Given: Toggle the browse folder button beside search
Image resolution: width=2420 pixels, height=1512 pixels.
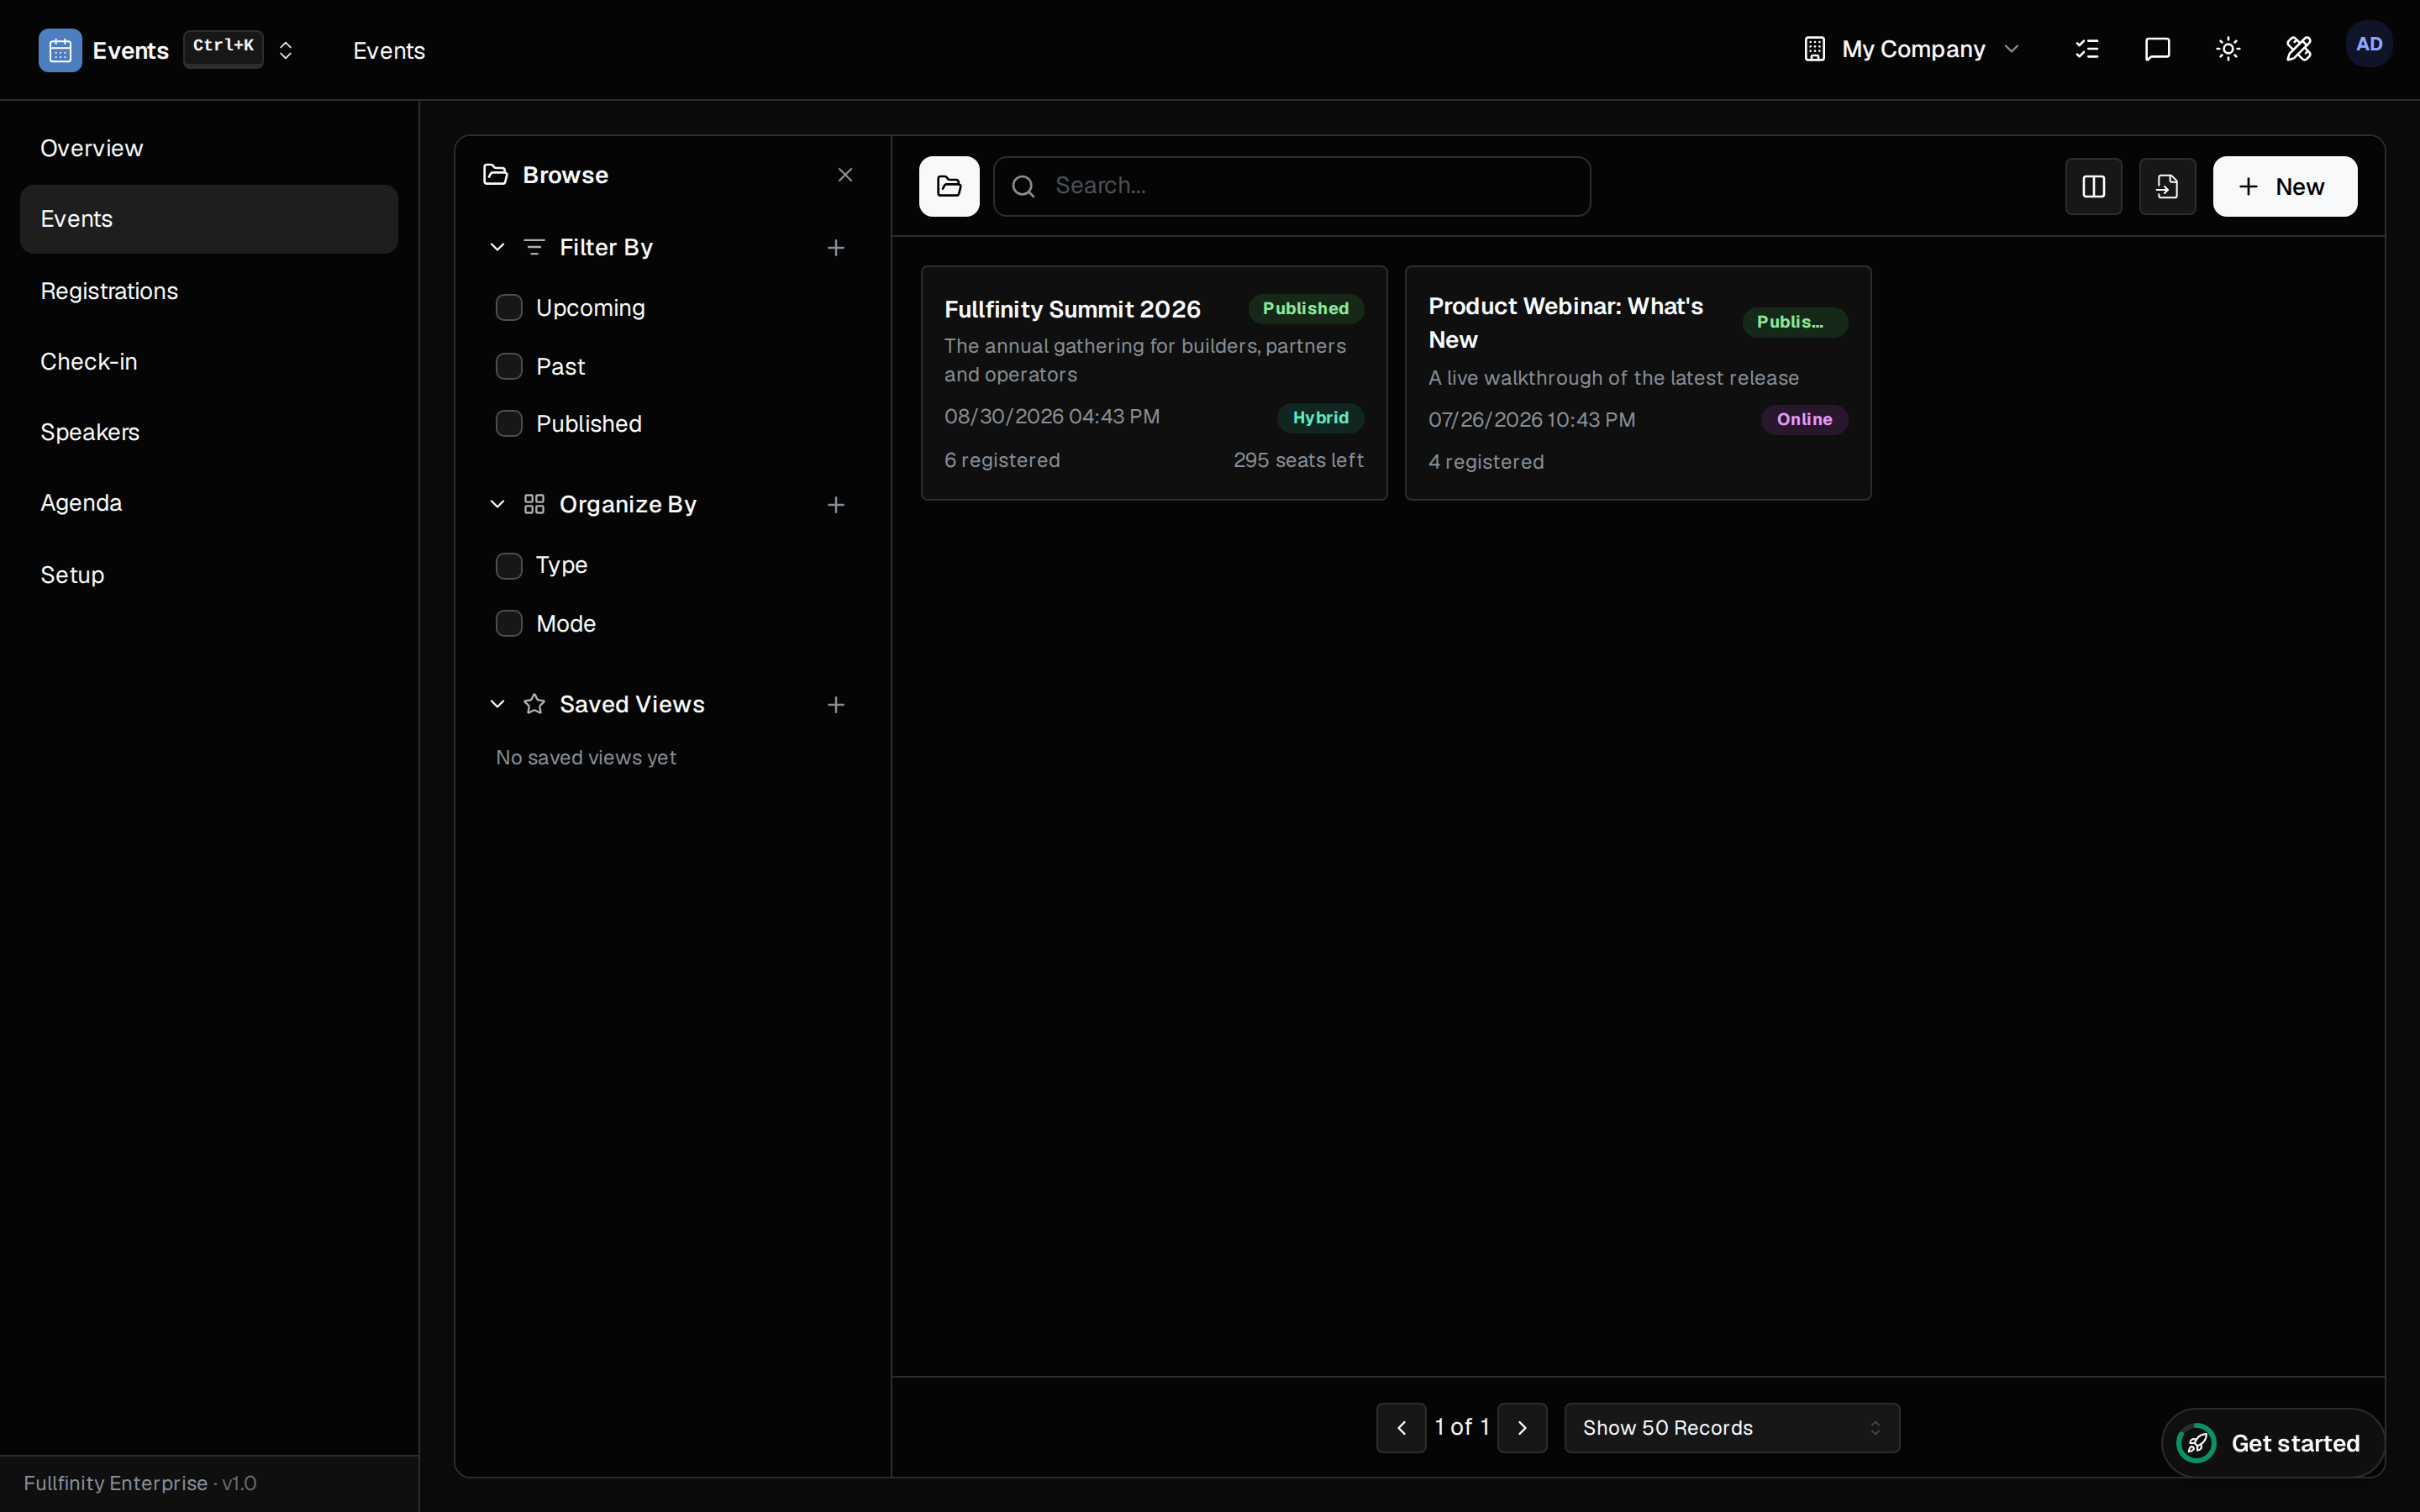Looking at the screenshot, I should [949, 186].
